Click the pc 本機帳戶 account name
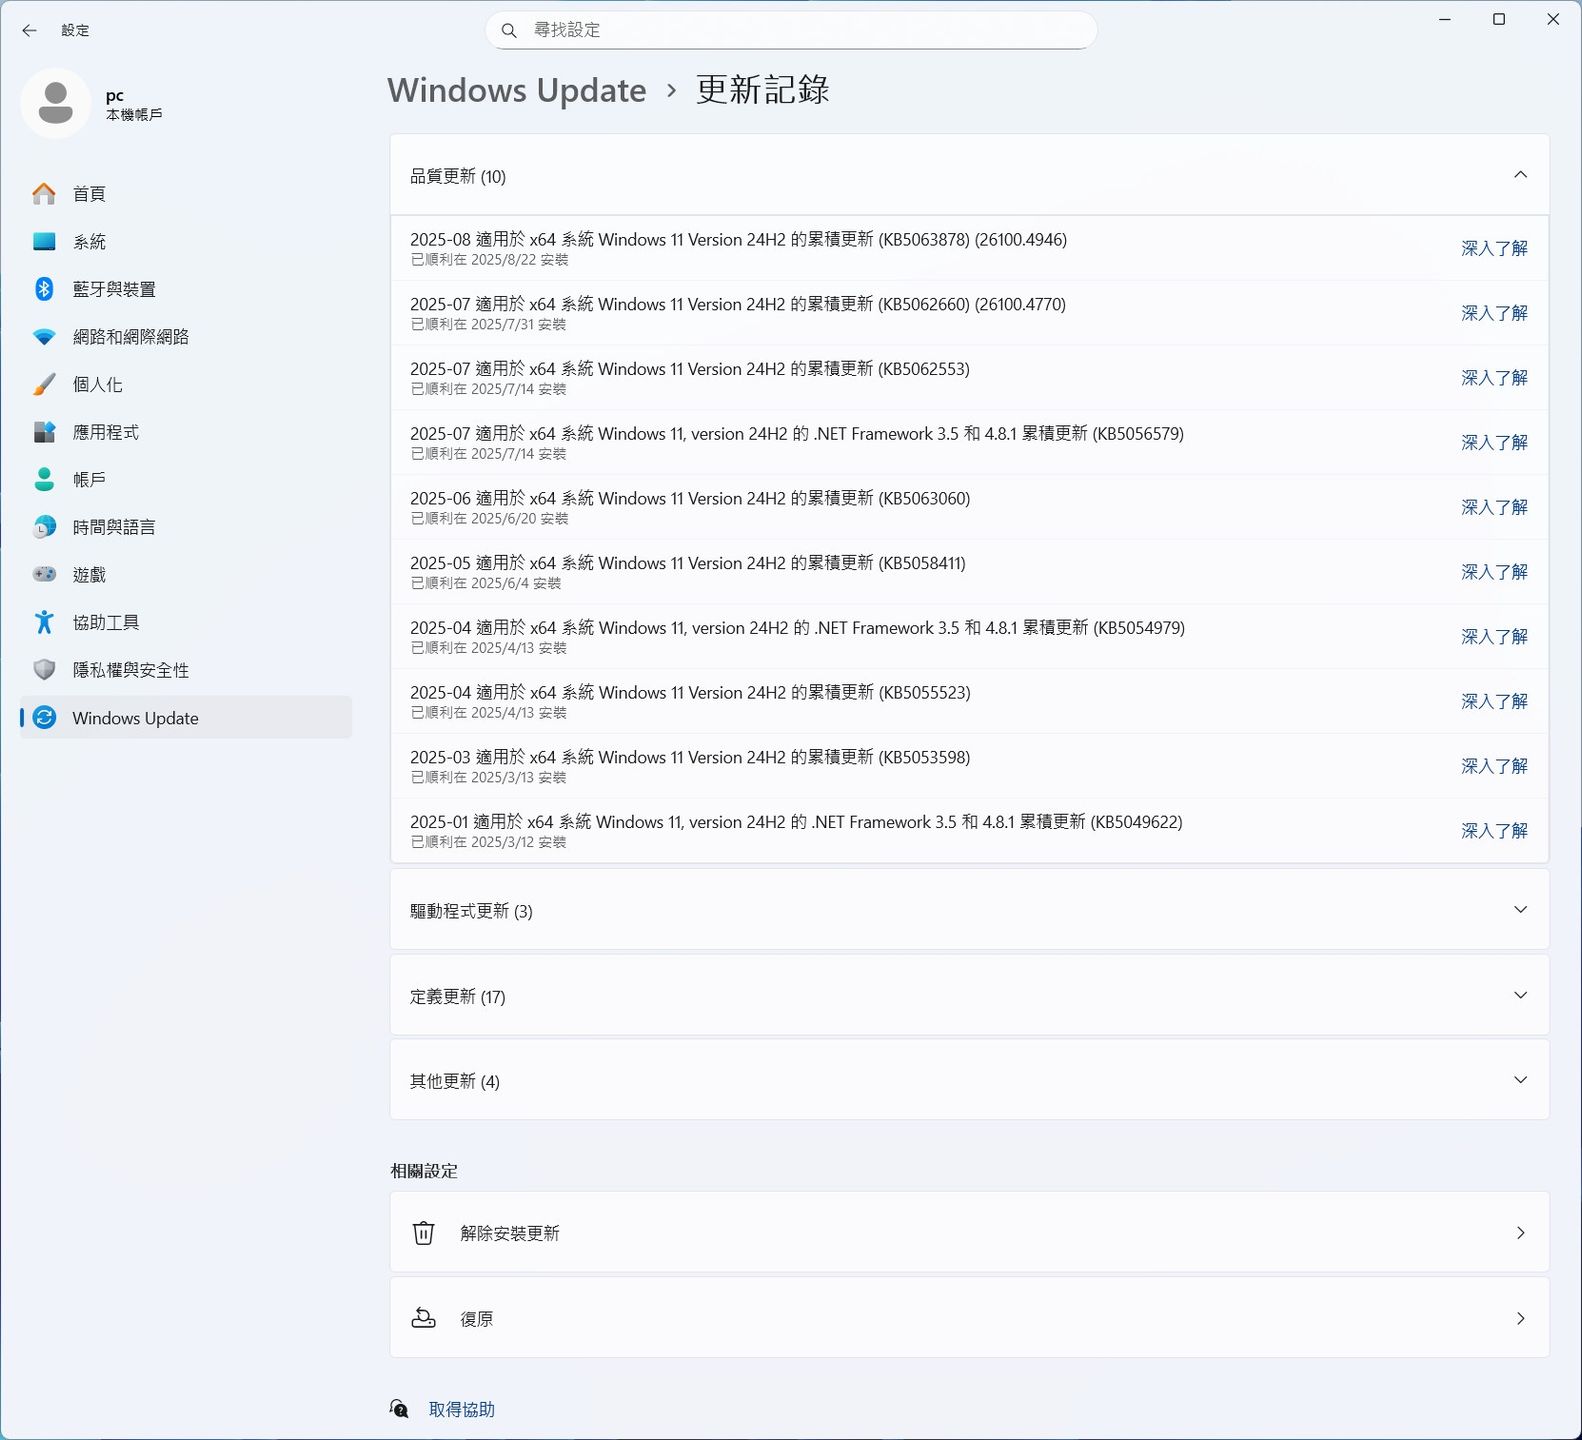Image resolution: width=1582 pixels, height=1440 pixels. 134,104
